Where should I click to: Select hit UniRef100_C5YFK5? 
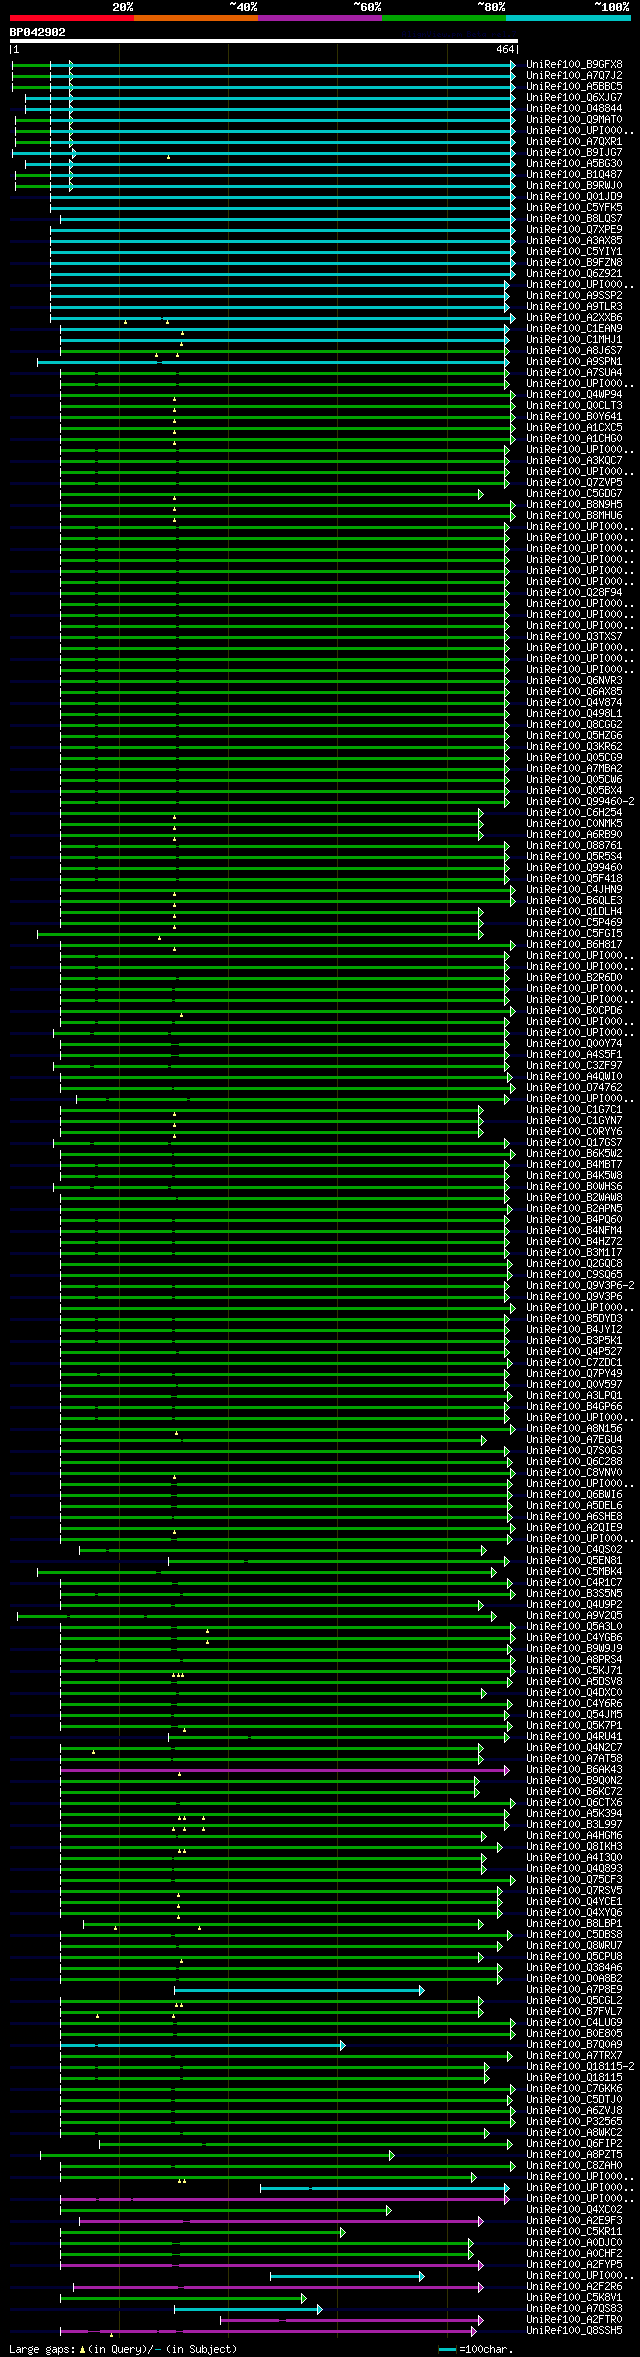574,207
